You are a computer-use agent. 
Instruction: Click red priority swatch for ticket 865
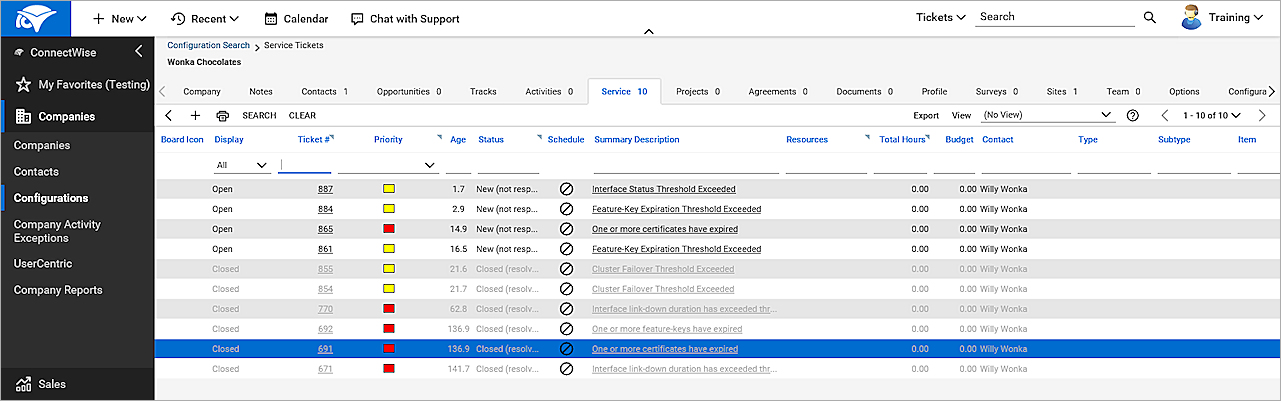pyautogui.click(x=389, y=229)
